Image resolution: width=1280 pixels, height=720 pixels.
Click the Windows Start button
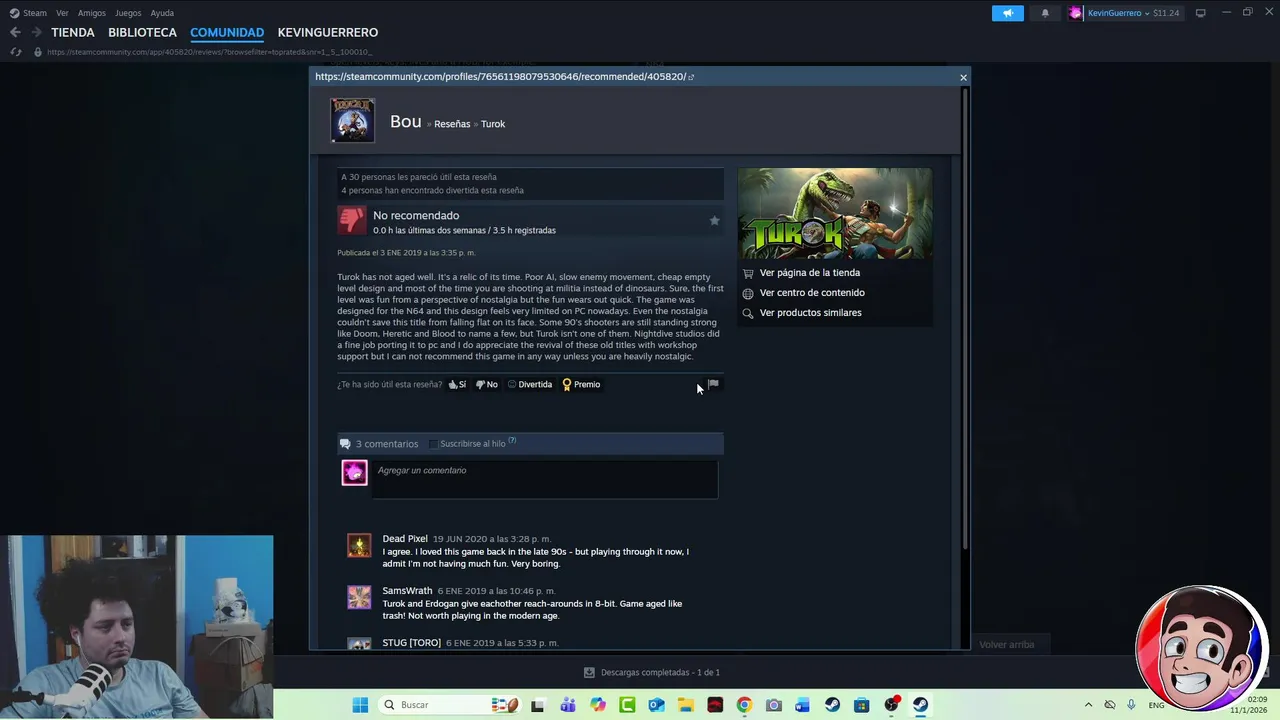(360, 705)
